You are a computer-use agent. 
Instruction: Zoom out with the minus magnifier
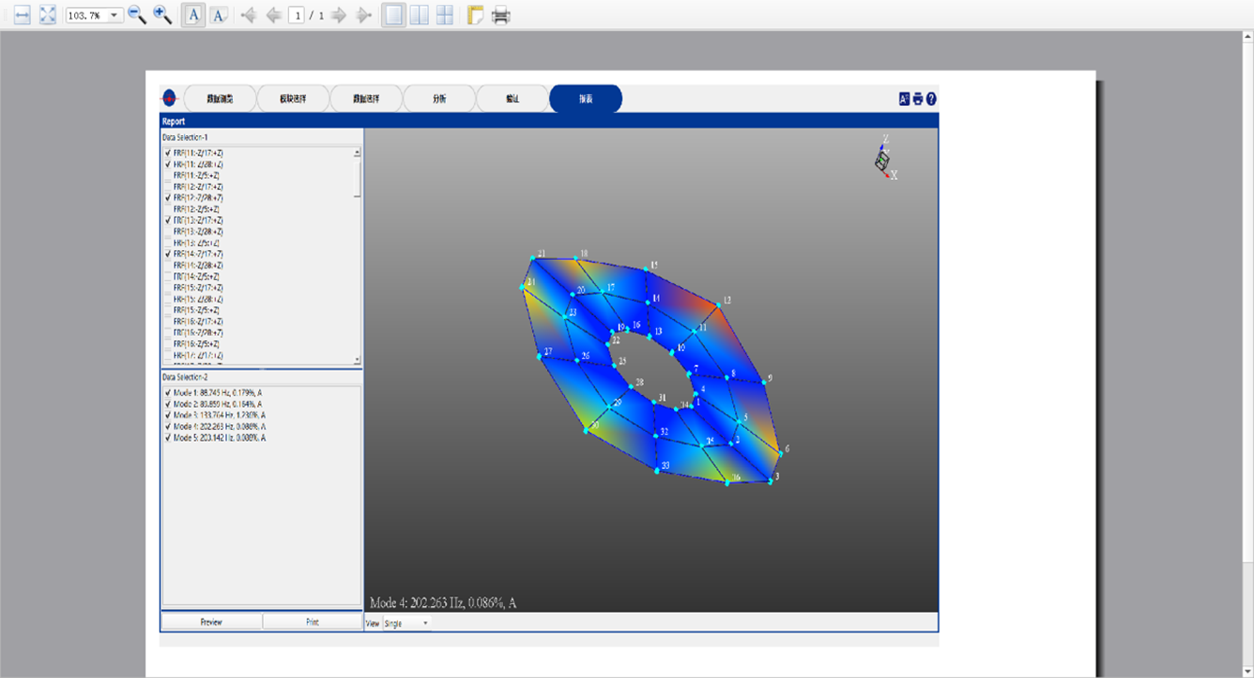point(137,15)
